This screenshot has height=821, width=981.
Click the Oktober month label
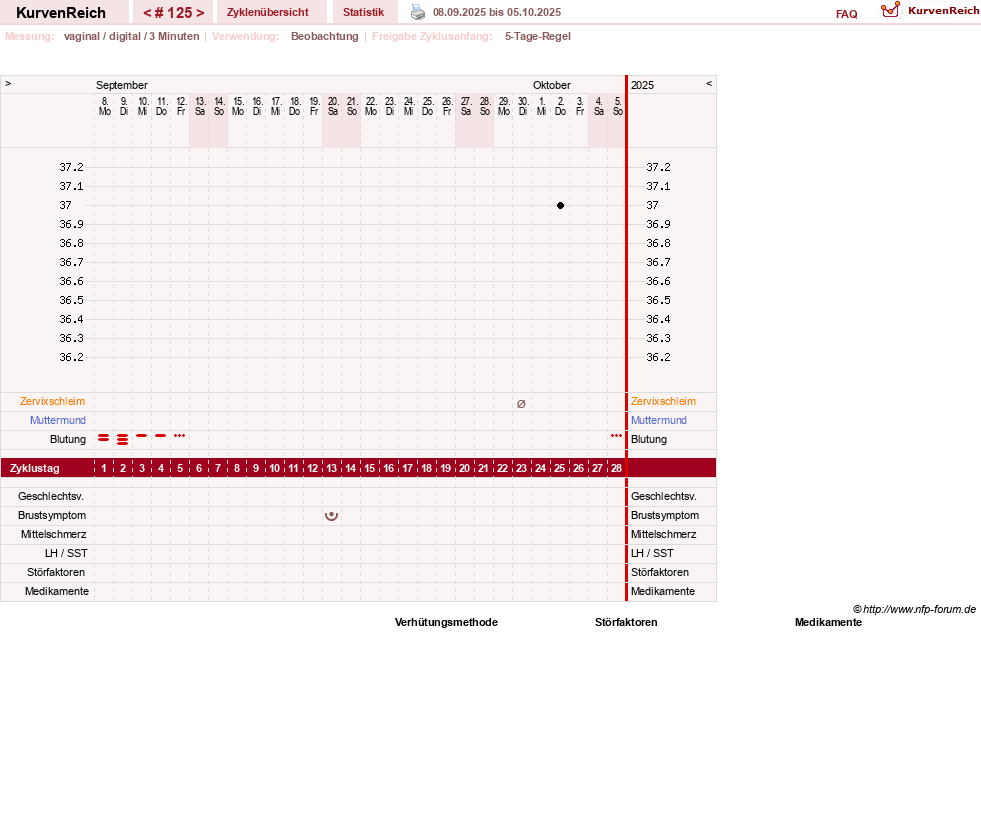point(552,85)
